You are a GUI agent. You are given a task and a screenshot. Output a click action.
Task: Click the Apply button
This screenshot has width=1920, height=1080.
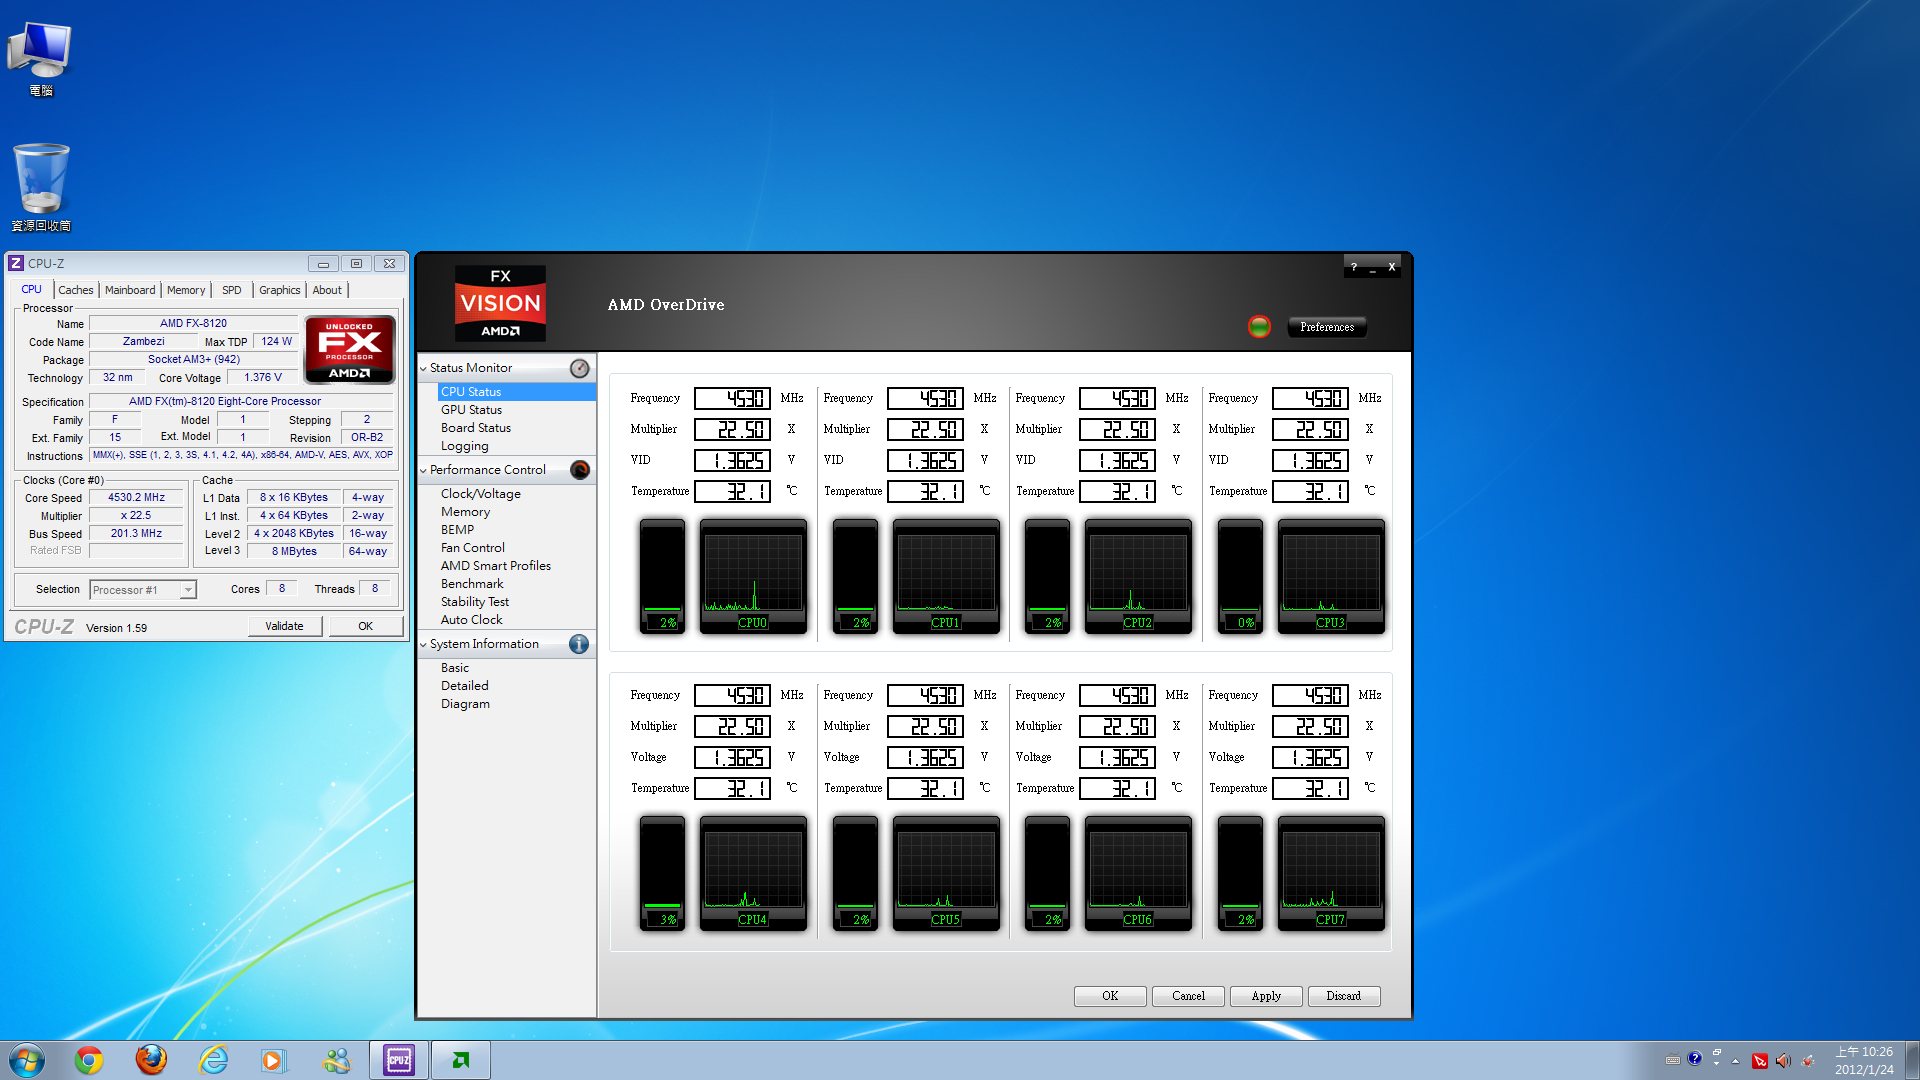pyautogui.click(x=1266, y=996)
